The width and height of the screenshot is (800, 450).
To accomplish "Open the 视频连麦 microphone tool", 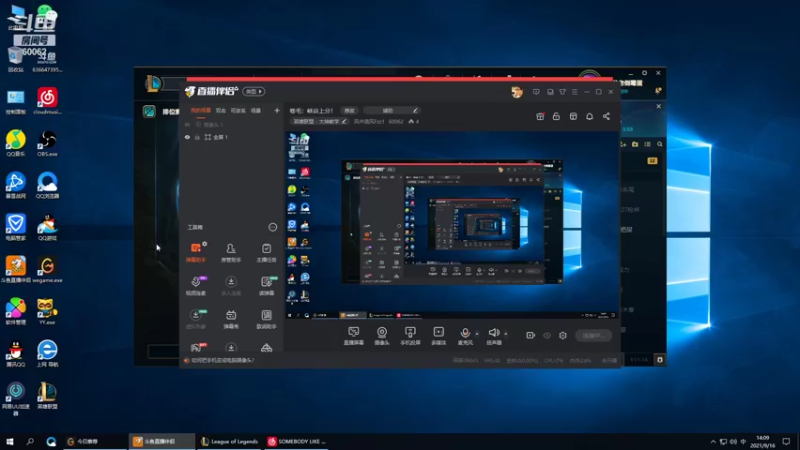I will coord(195,286).
